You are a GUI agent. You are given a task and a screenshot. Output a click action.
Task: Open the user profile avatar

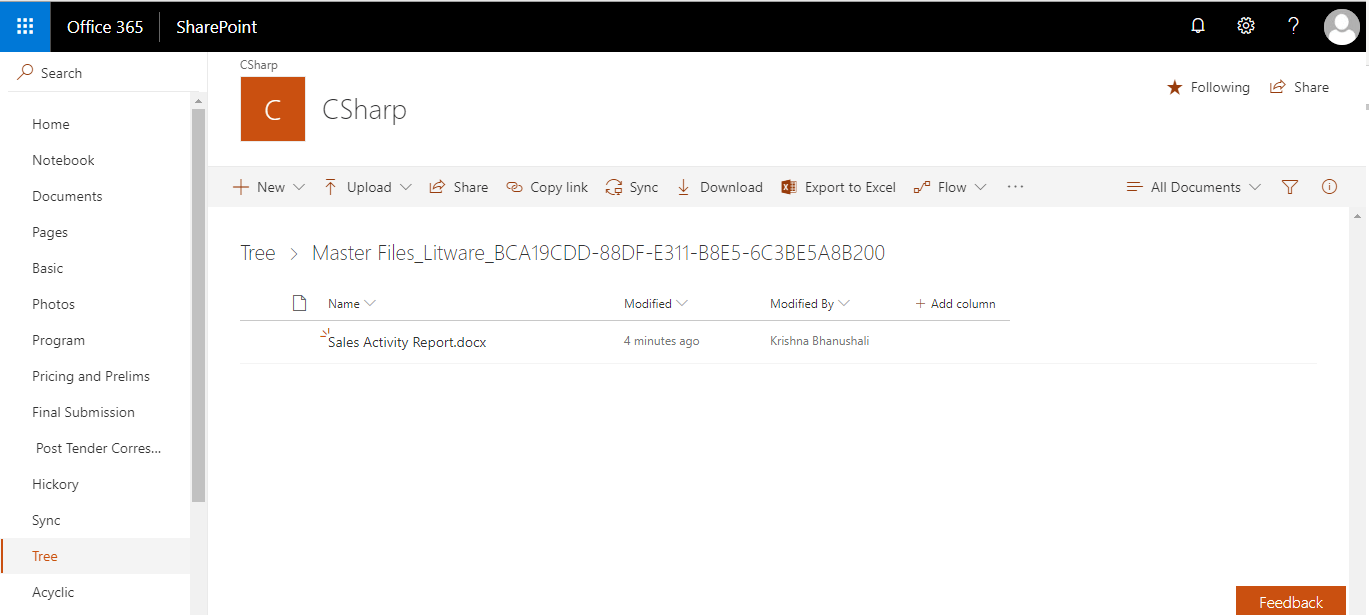click(1341, 27)
